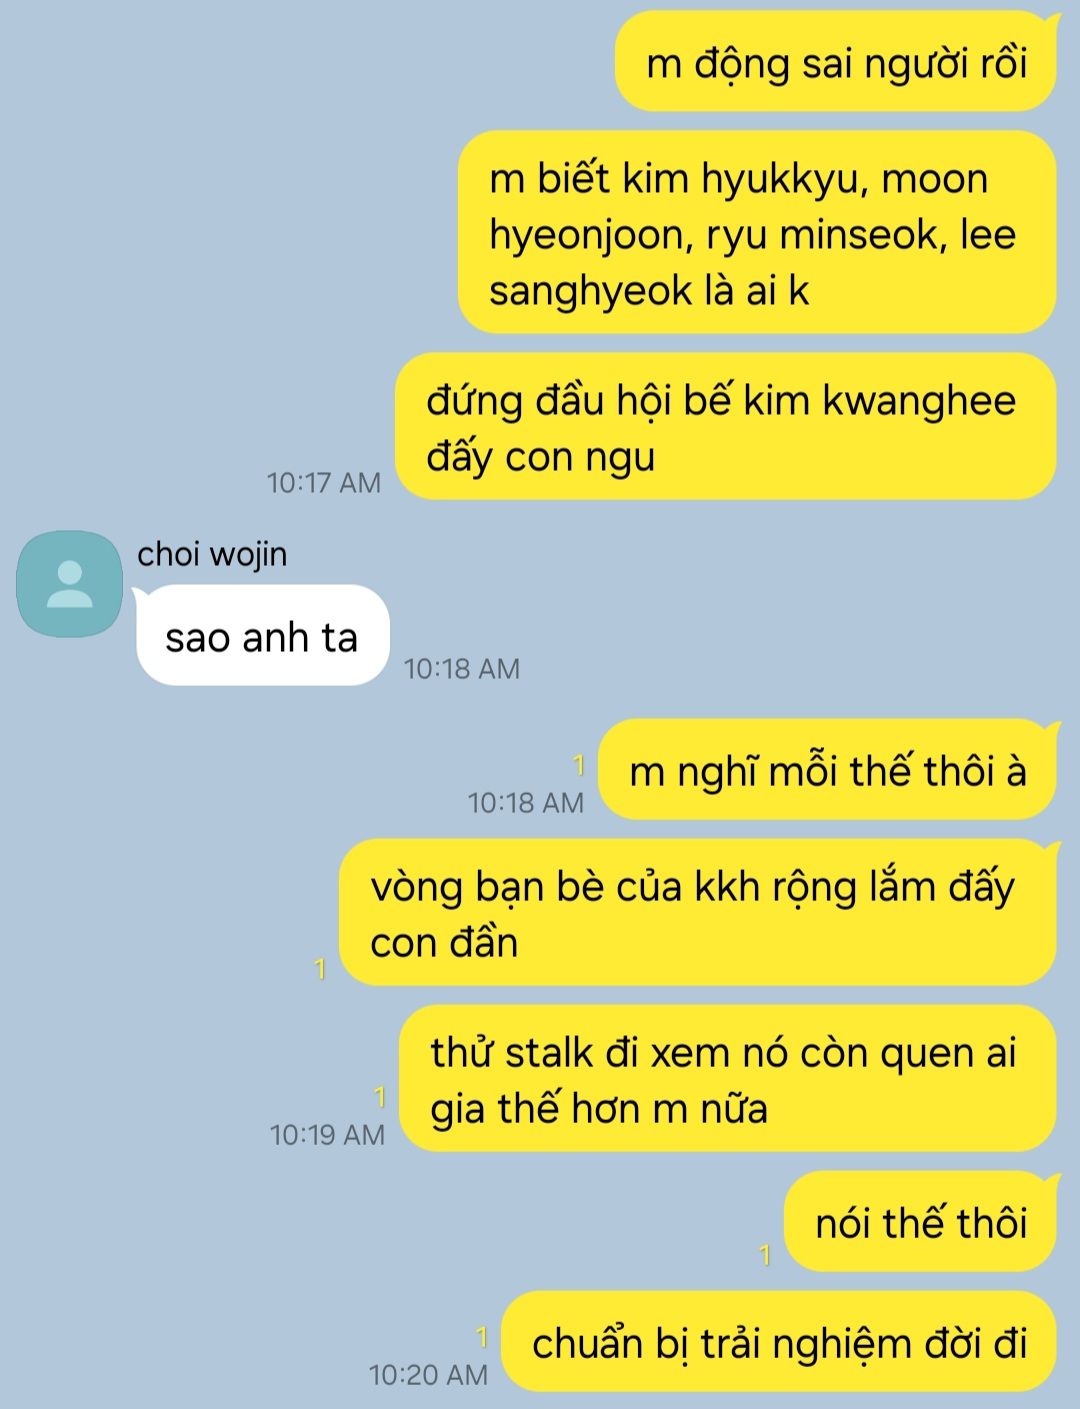Select the 'sao anh ta' message bubble

[262, 636]
